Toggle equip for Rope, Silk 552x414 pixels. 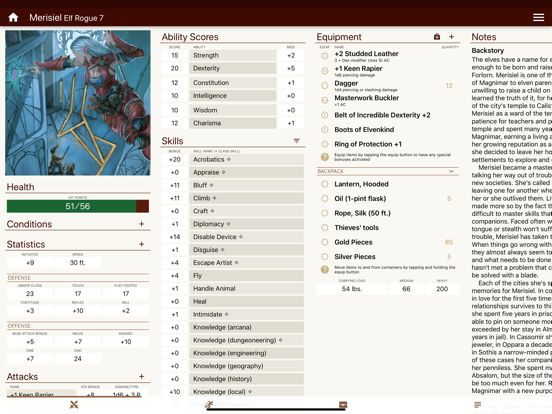coord(325,213)
